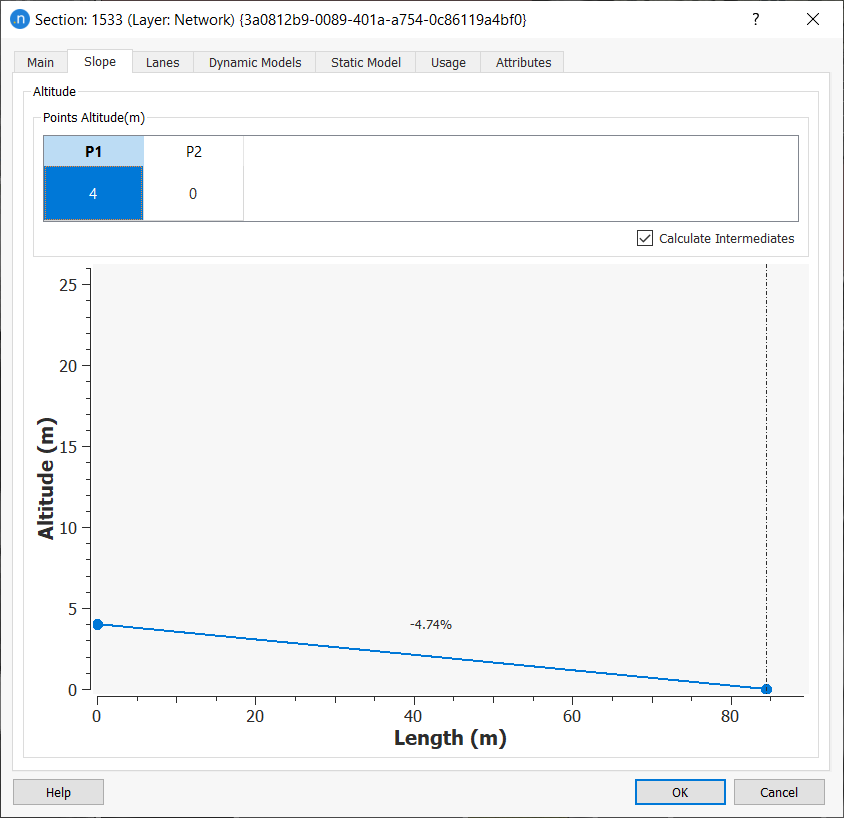Click the Help button

click(x=58, y=792)
